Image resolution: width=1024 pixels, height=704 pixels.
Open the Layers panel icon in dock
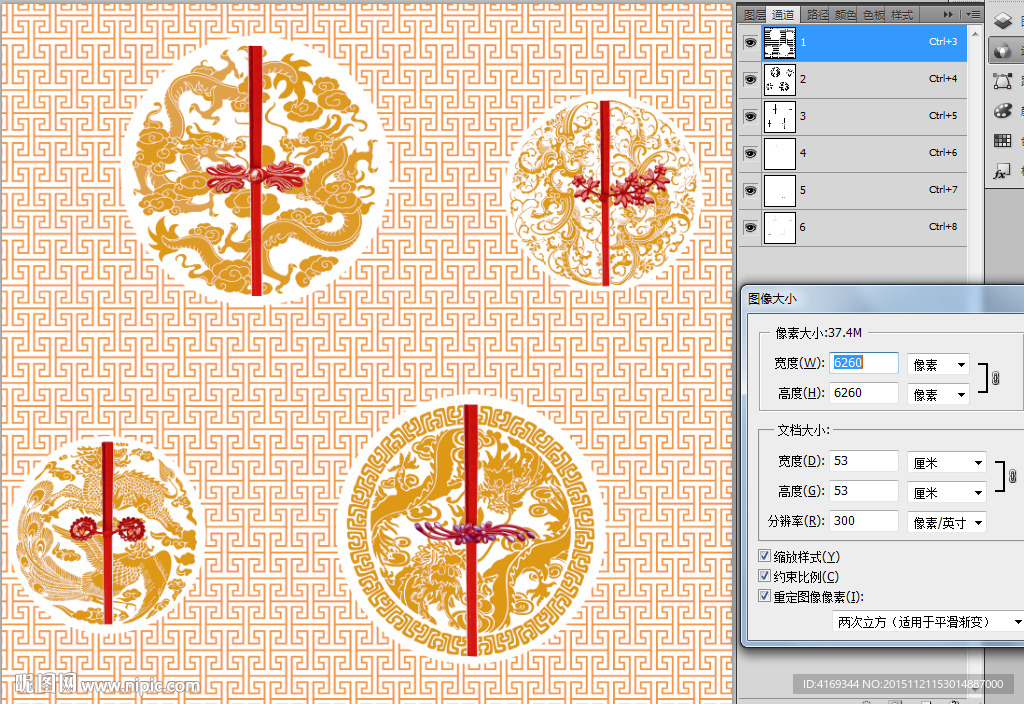(x=1003, y=19)
